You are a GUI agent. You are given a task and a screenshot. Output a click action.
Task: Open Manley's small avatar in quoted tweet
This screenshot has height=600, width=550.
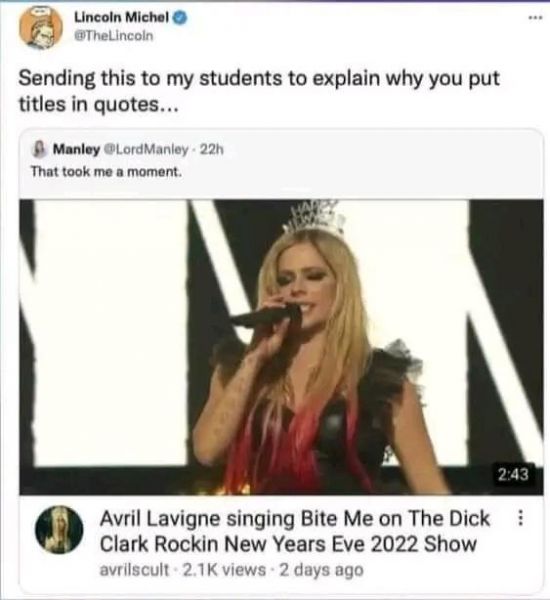pyautogui.click(x=39, y=149)
